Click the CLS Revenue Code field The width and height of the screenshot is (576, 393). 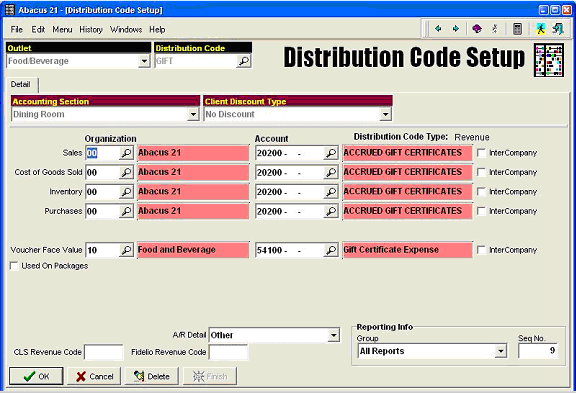pyautogui.click(x=104, y=352)
